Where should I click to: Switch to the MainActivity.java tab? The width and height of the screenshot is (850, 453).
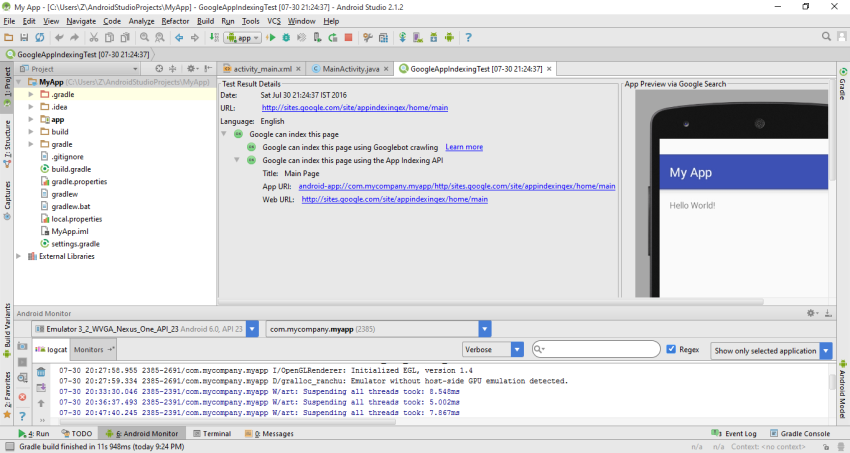[350, 69]
